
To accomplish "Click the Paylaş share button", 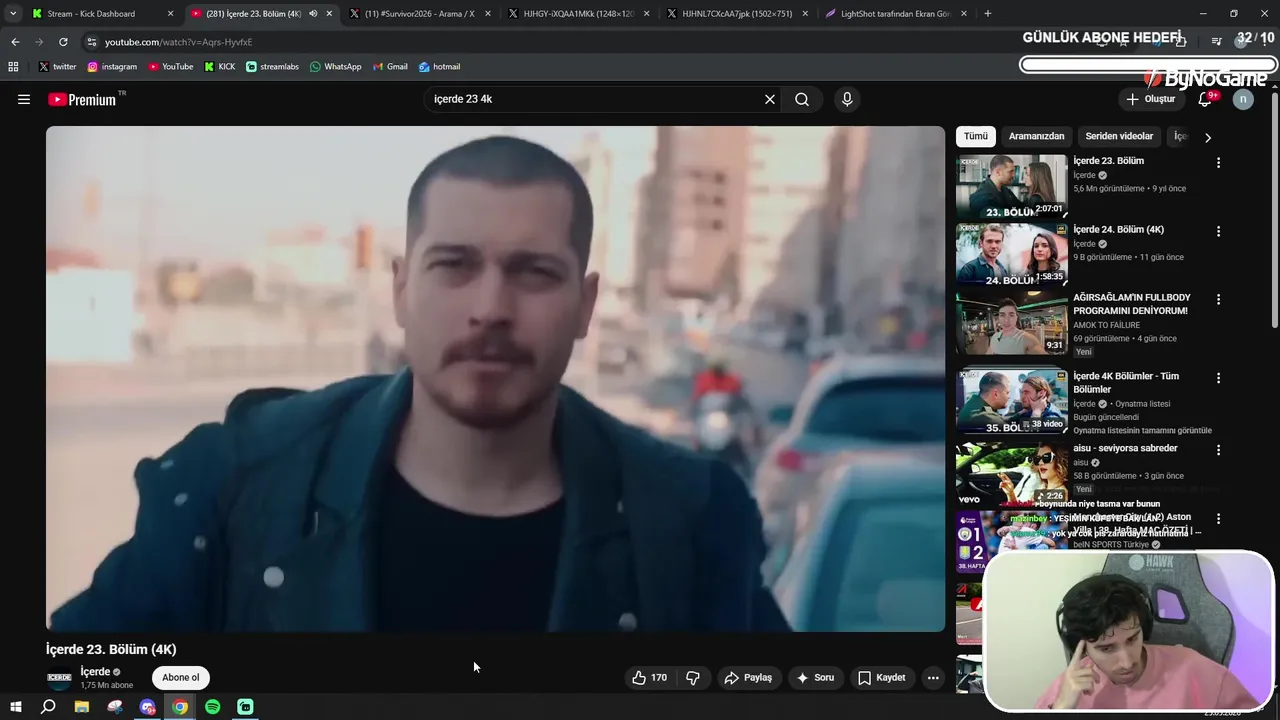I will [x=748, y=678].
